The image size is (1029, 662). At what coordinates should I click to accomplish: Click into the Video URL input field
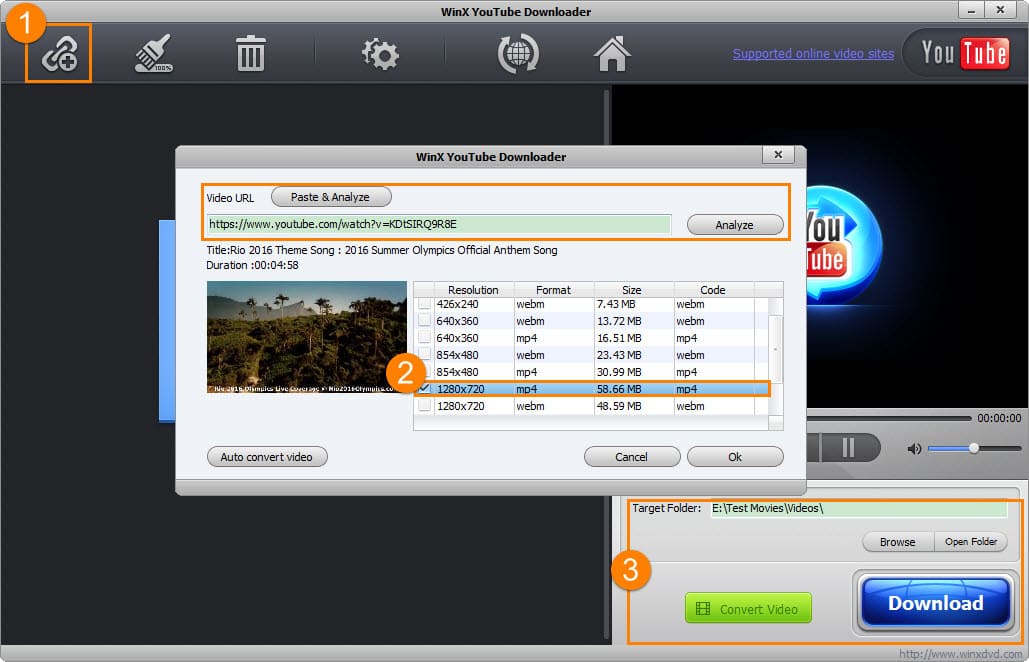(x=438, y=224)
